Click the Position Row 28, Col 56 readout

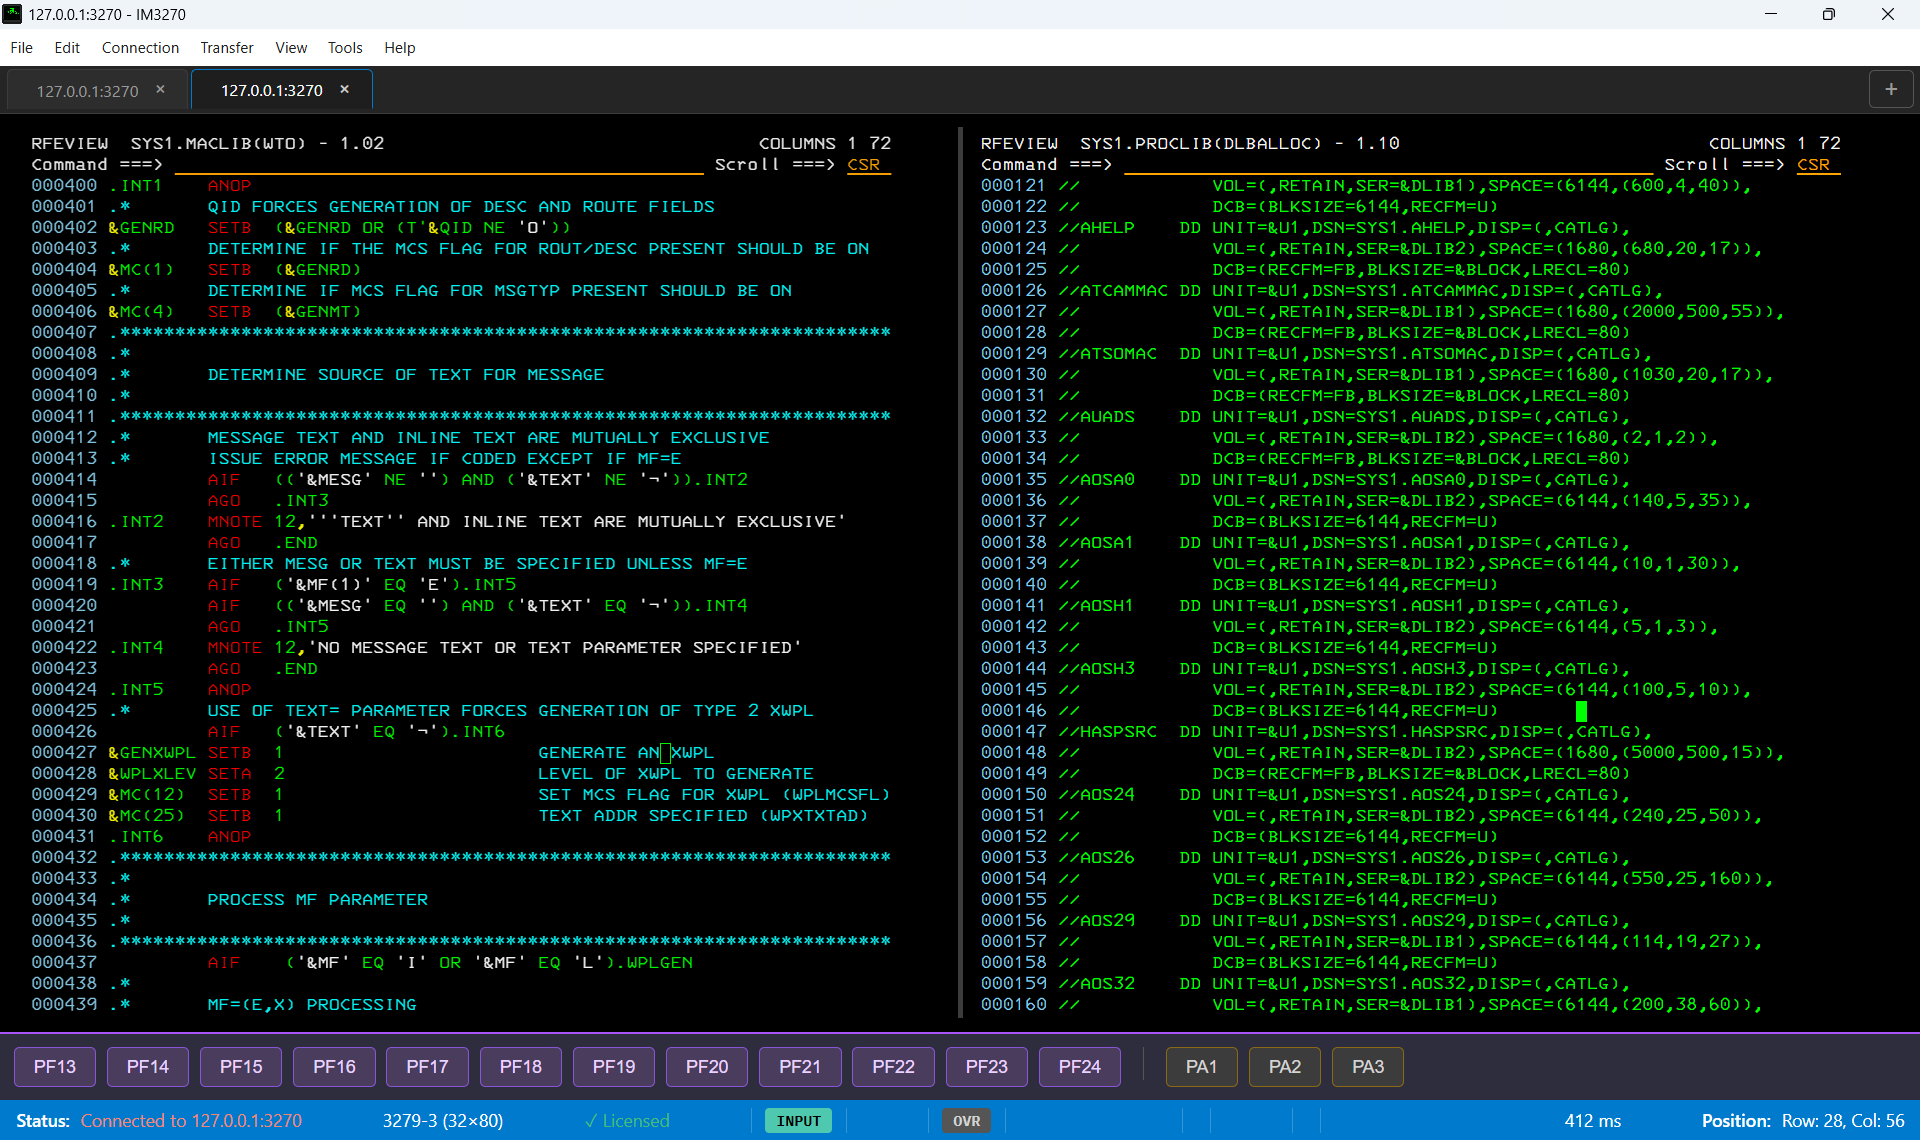tap(1803, 1121)
